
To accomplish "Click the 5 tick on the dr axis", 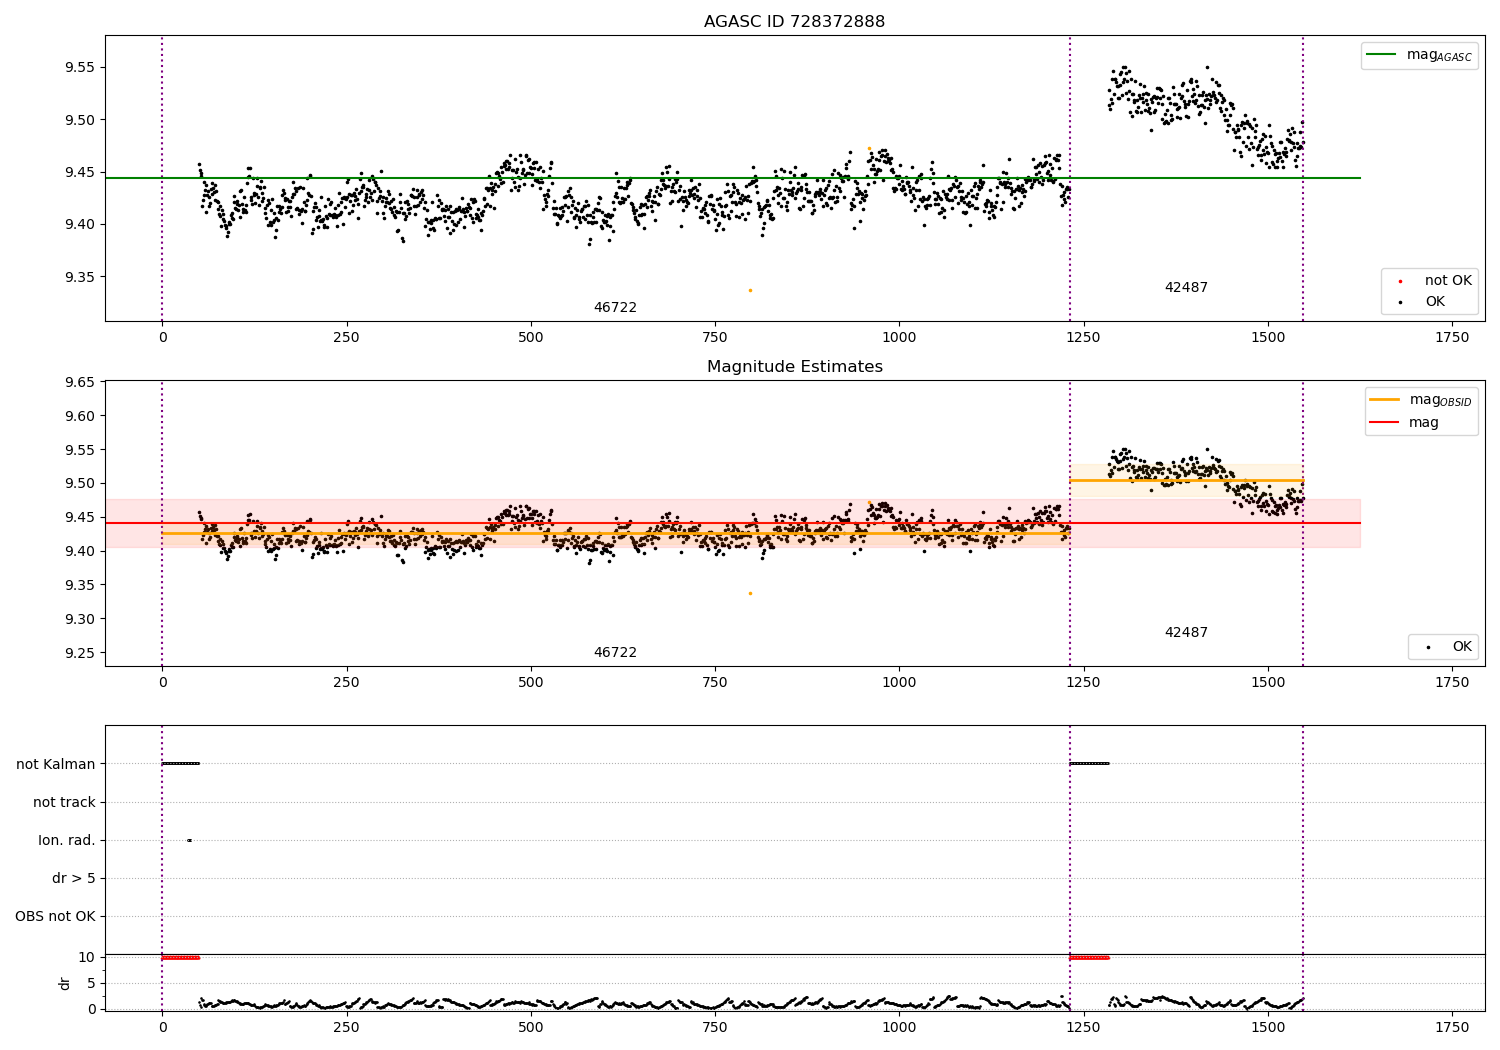I will pyautogui.click(x=91, y=983).
